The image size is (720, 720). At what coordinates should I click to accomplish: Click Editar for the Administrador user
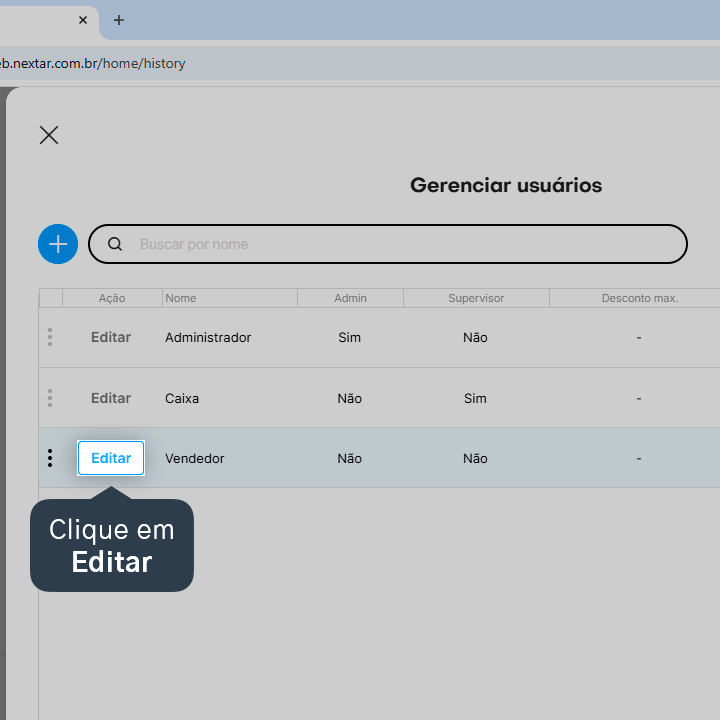coord(111,337)
